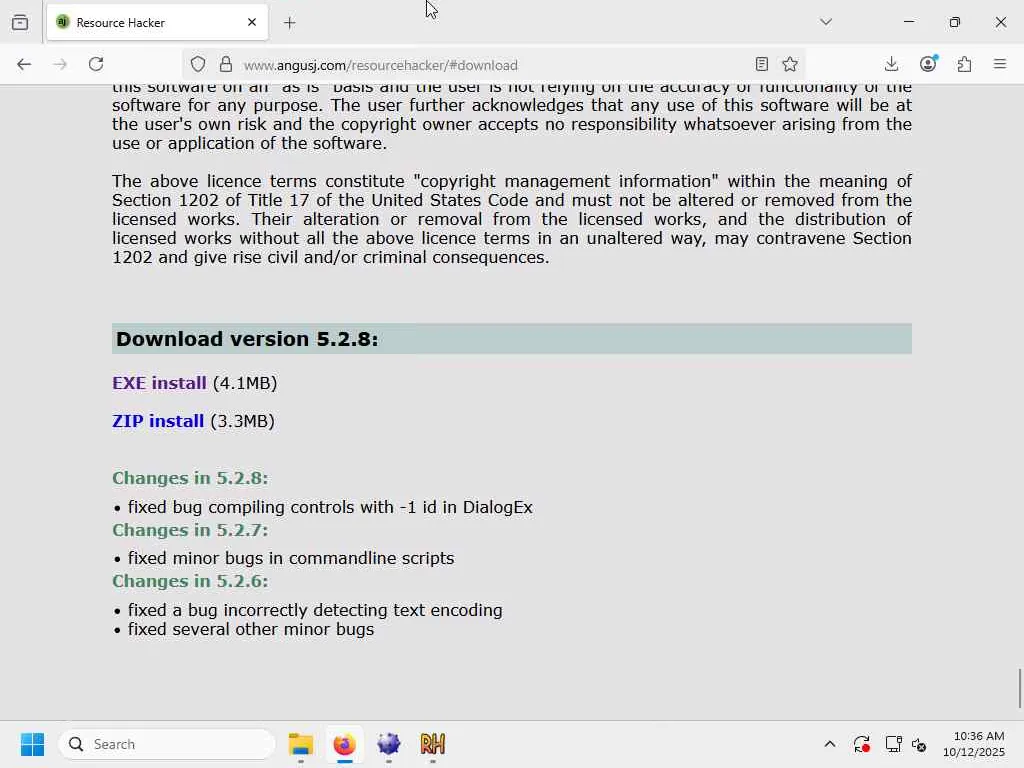Show site security info via the padlock icon
The height and width of the screenshot is (768, 1024).
click(226, 65)
